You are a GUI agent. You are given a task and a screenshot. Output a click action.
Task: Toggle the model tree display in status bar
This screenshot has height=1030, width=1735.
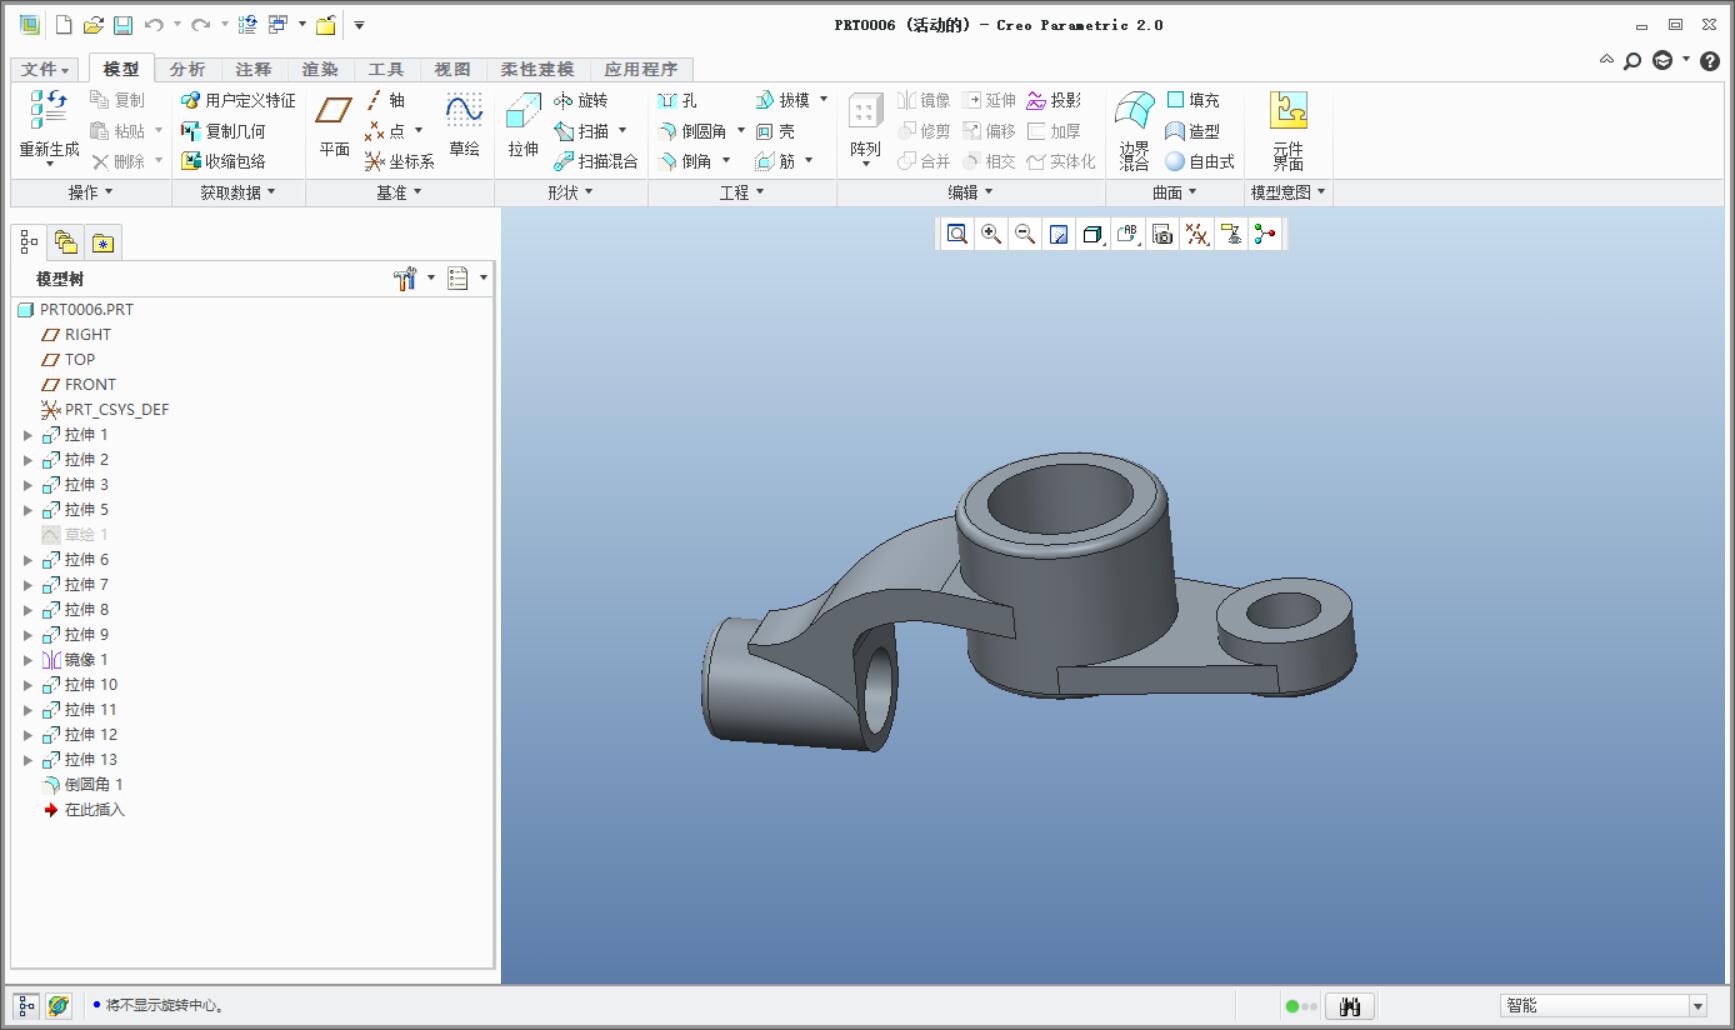click(27, 1005)
